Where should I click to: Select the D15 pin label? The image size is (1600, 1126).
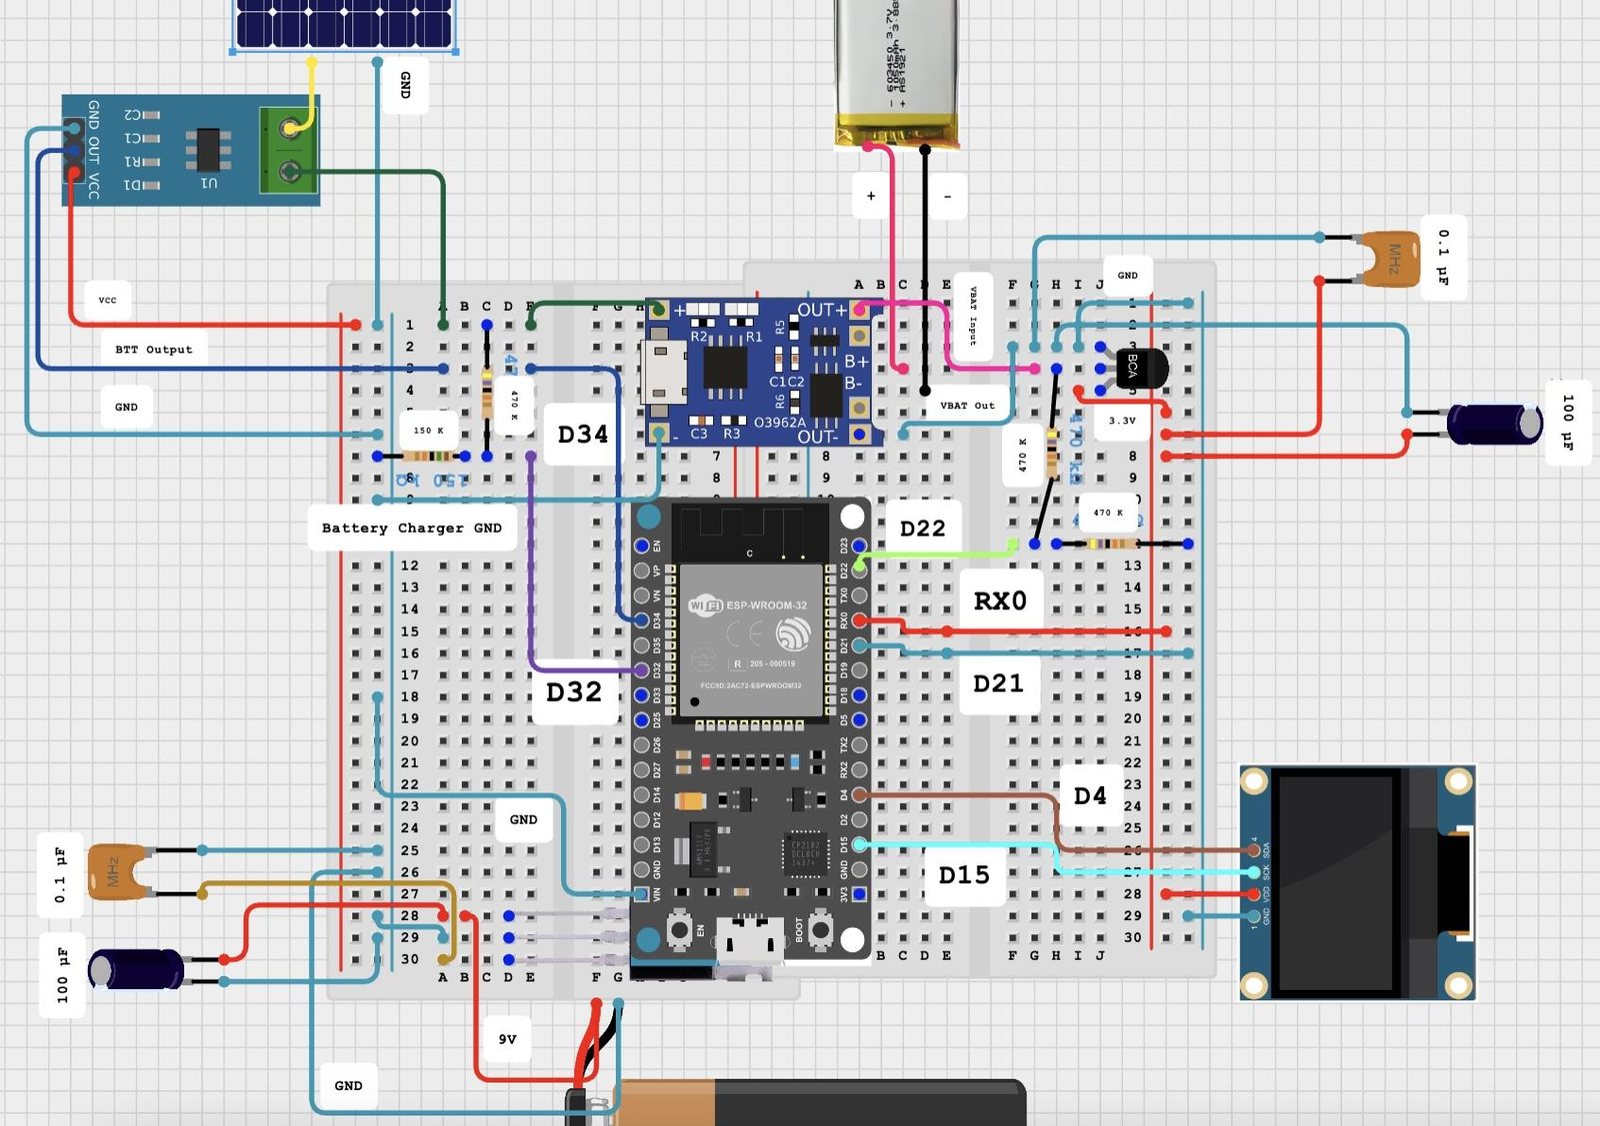pos(964,876)
